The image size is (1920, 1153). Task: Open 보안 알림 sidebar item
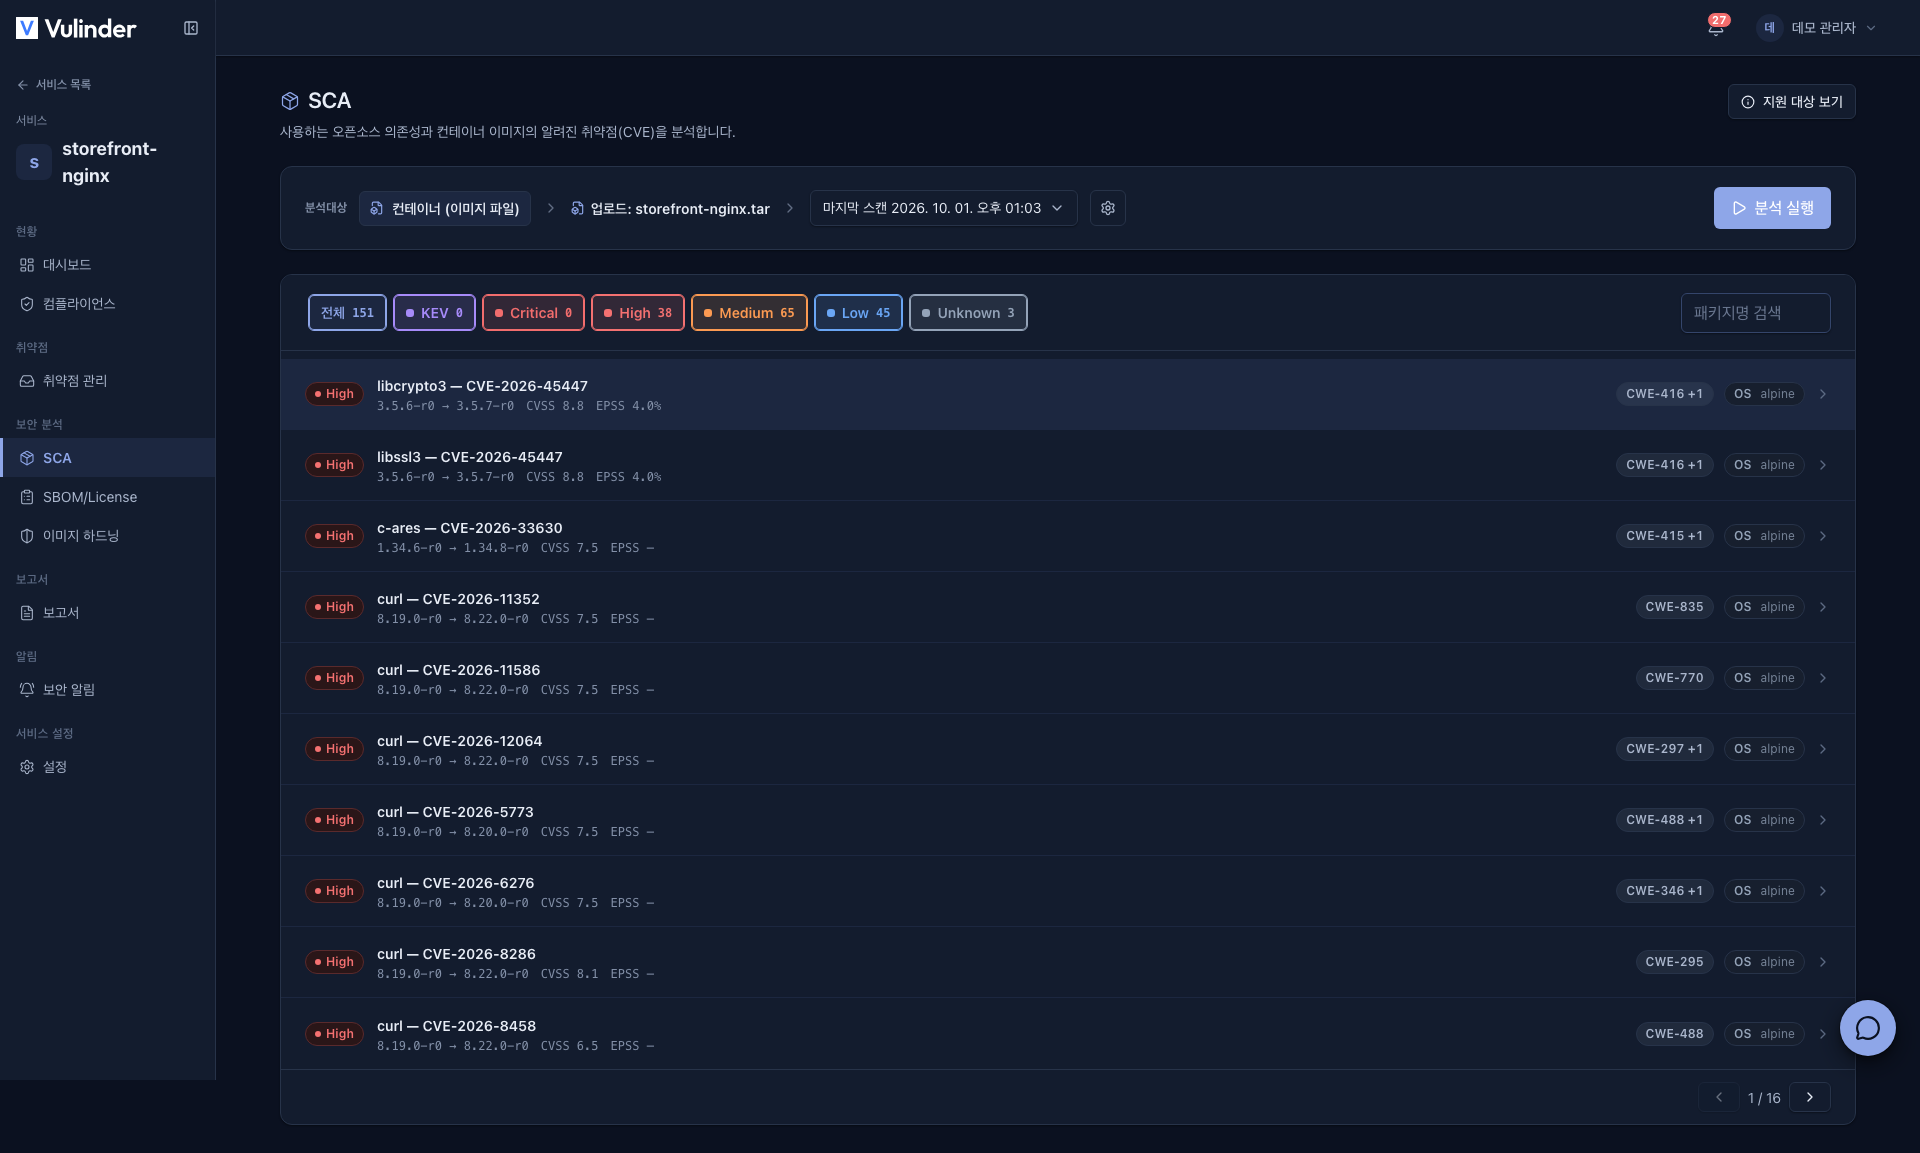click(x=107, y=690)
